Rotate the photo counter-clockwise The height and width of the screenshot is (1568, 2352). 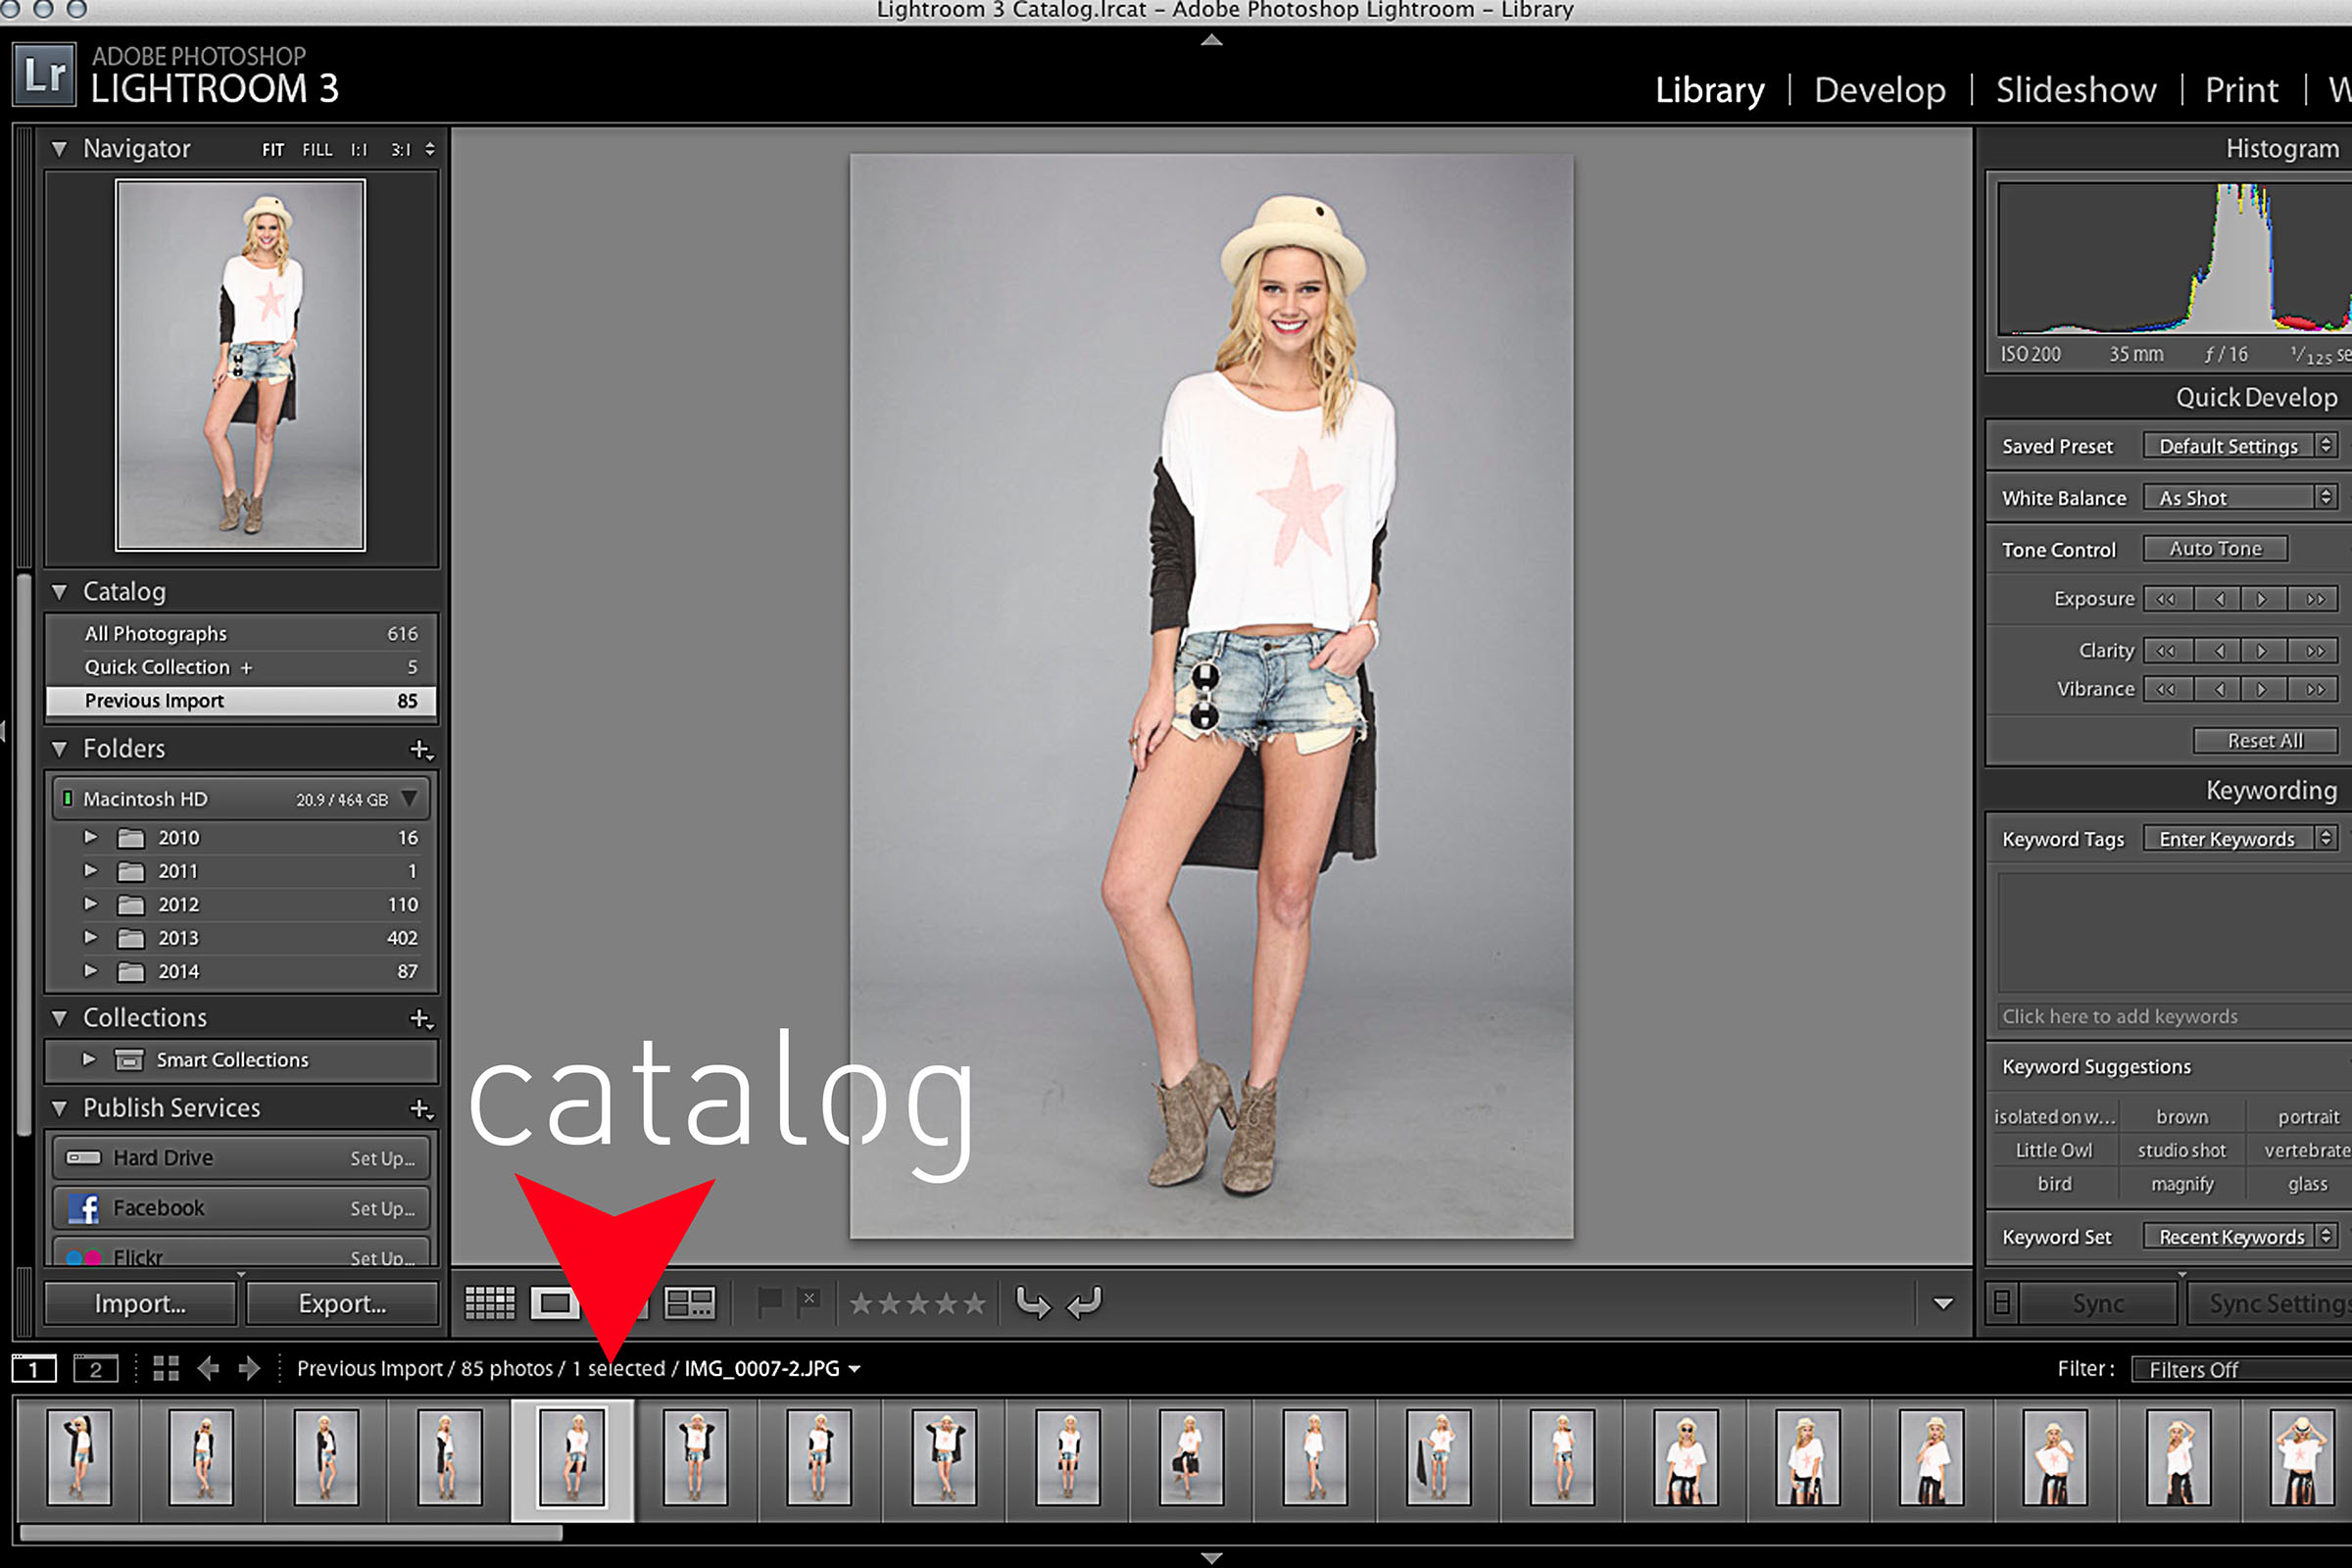click(x=1032, y=1302)
